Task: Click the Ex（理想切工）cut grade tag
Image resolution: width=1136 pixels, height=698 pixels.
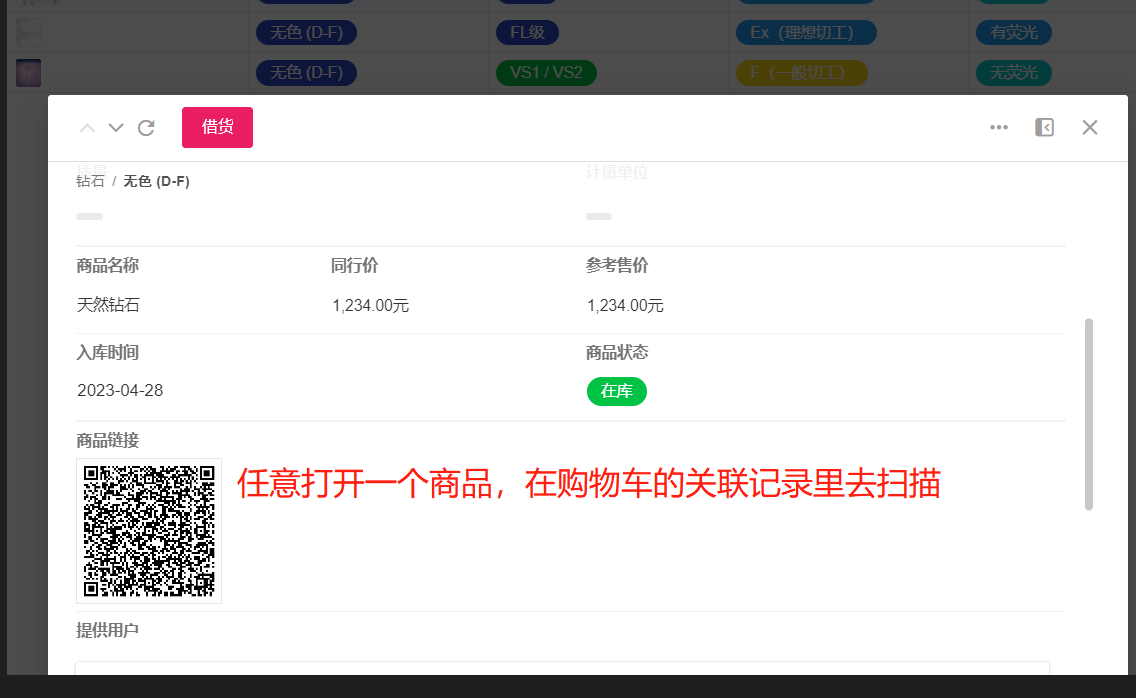Action: click(x=804, y=32)
